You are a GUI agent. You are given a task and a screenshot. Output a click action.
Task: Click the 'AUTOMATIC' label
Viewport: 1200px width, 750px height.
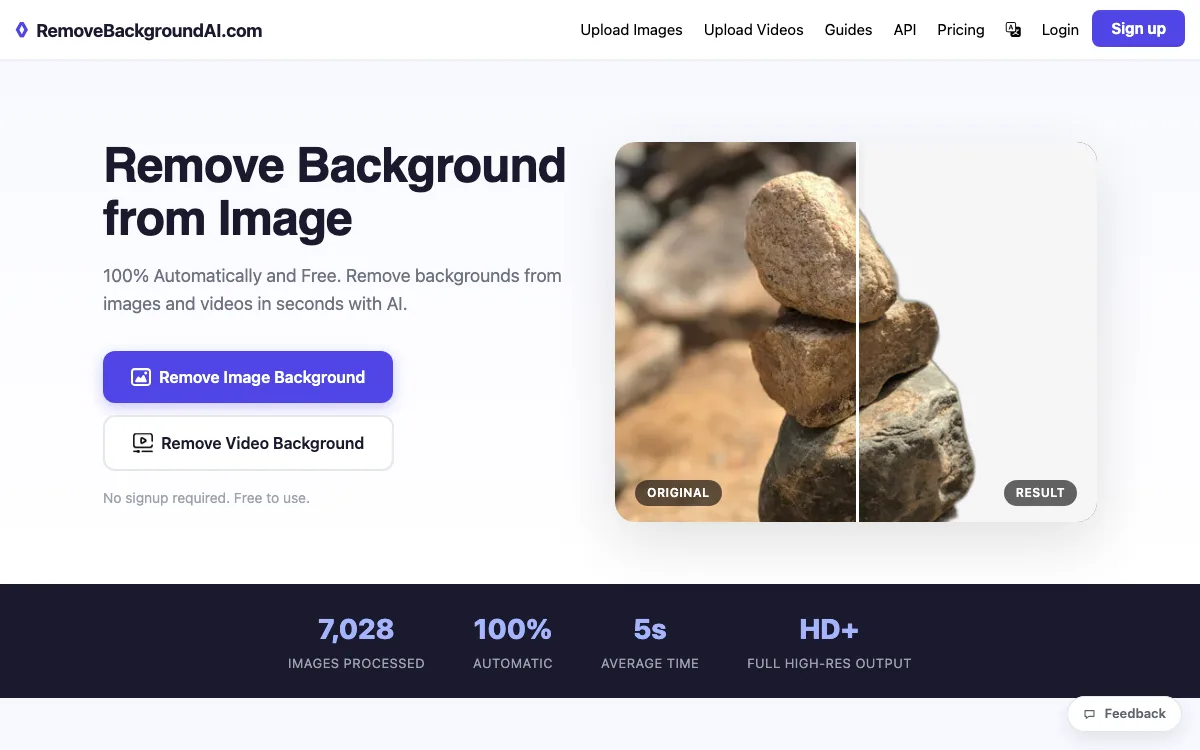click(x=513, y=663)
